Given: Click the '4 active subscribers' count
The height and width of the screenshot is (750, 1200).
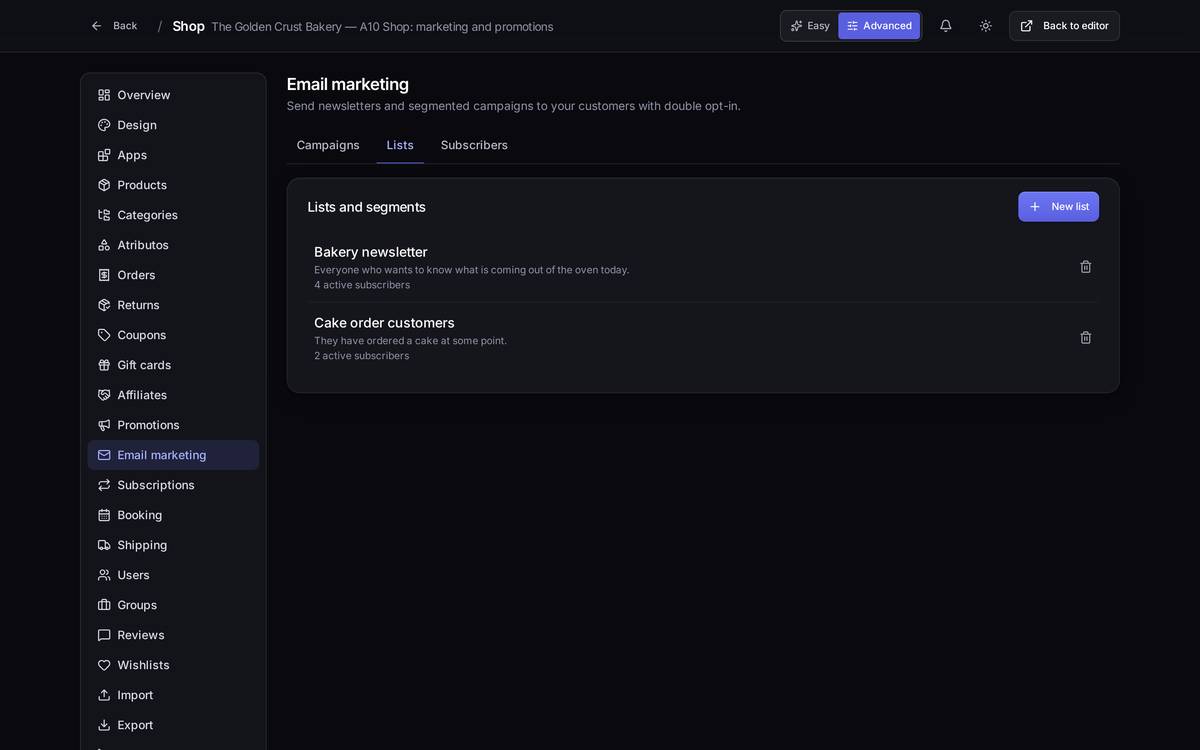Looking at the screenshot, I should click(362, 285).
